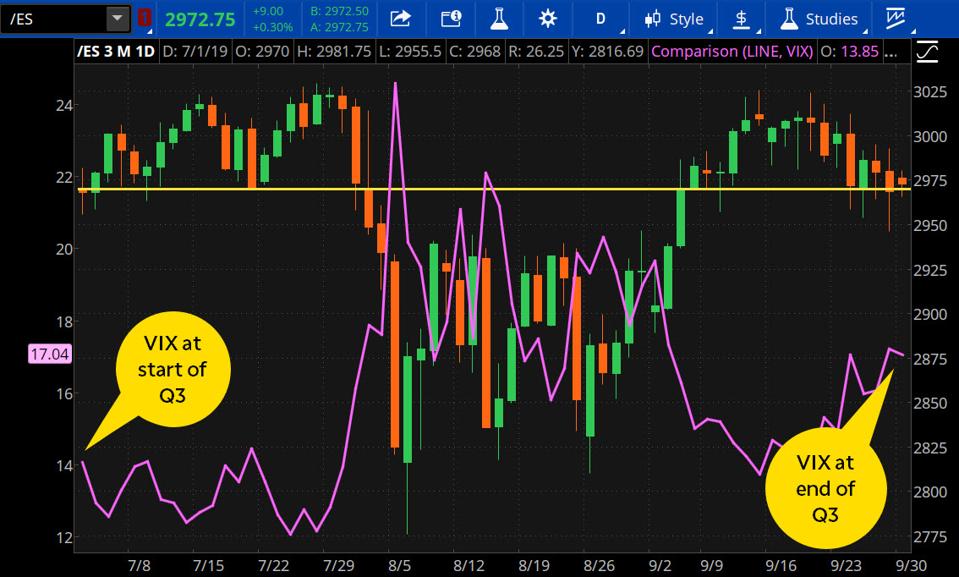
Task: Open the Studies menu
Action: (820, 18)
